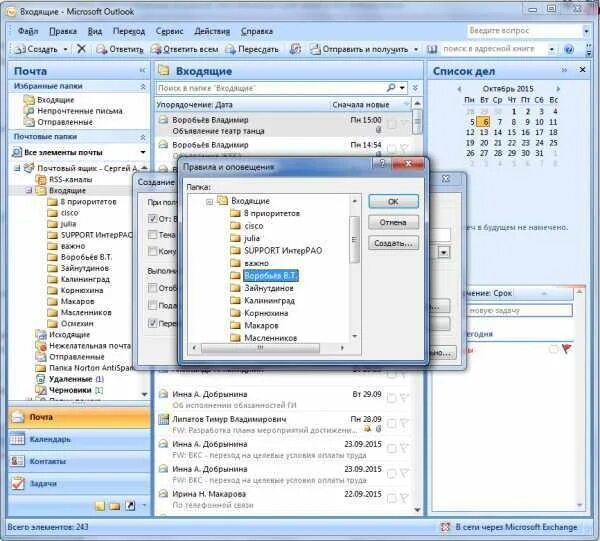The height and width of the screenshot is (541, 600).
Task: Click OK in Правила и оповещения dialog
Action: pos(393,202)
